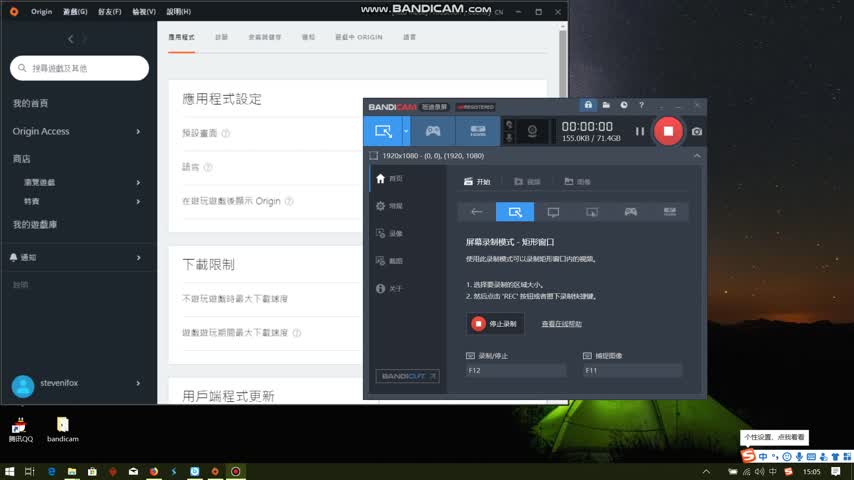
Task: Choose the HDMI mode in mode row
Action: [670, 212]
